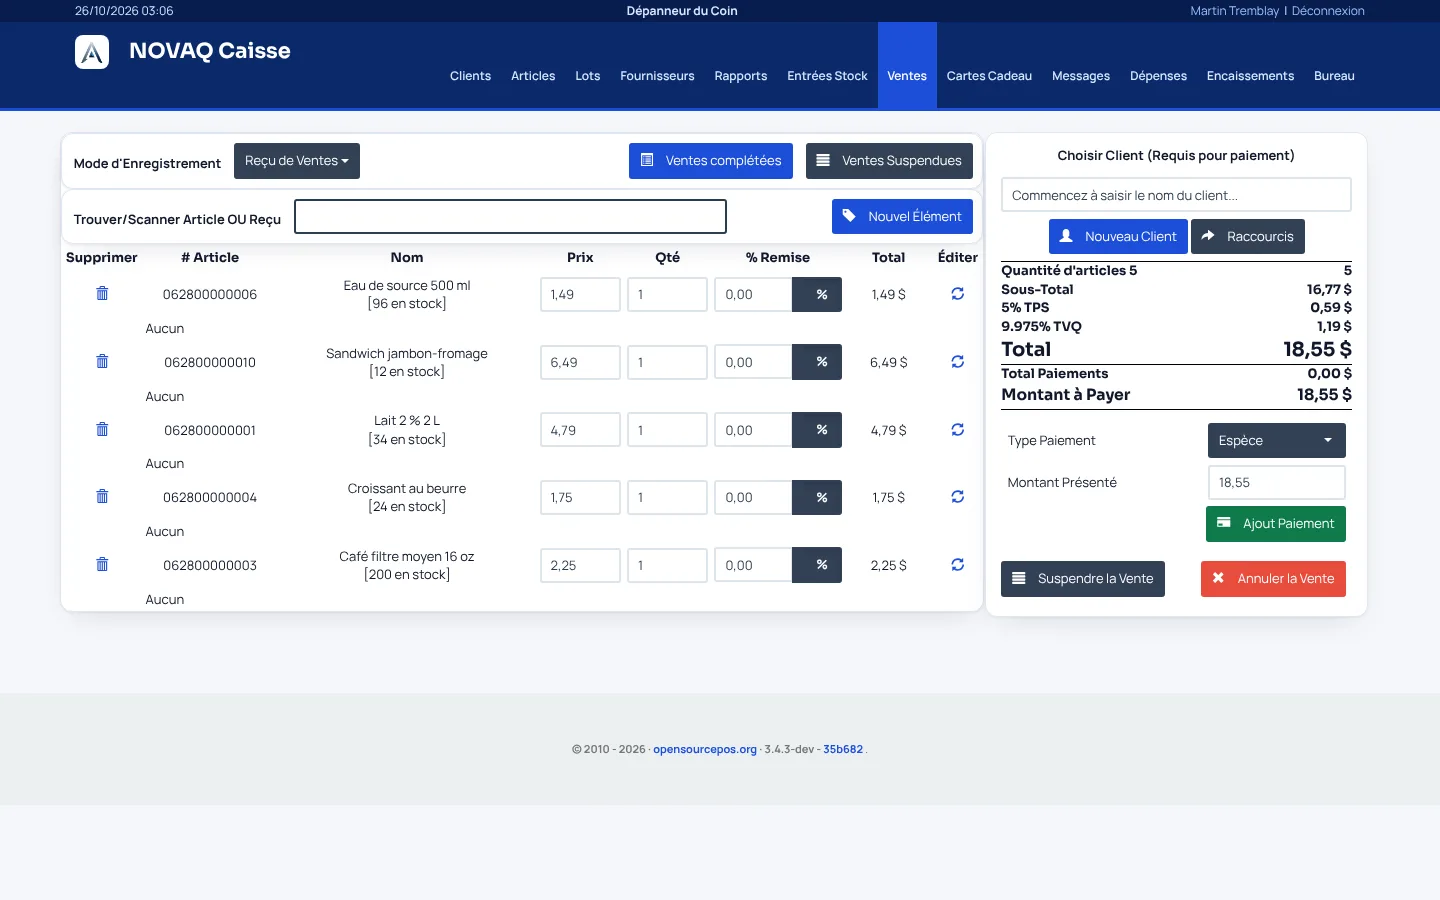Click the quantity field for Croissant au beurre
Image resolution: width=1440 pixels, height=900 pixels.
point(667,497)
